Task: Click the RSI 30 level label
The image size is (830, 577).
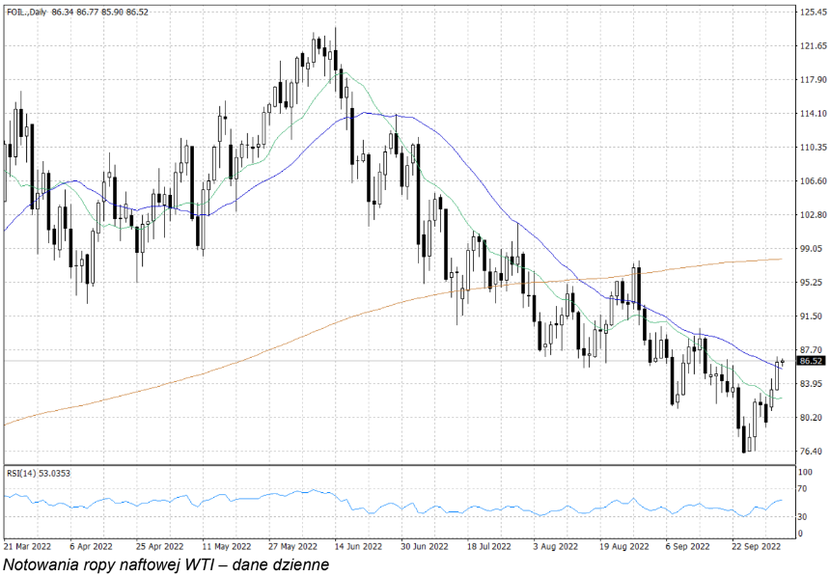Action: point(803,517)
